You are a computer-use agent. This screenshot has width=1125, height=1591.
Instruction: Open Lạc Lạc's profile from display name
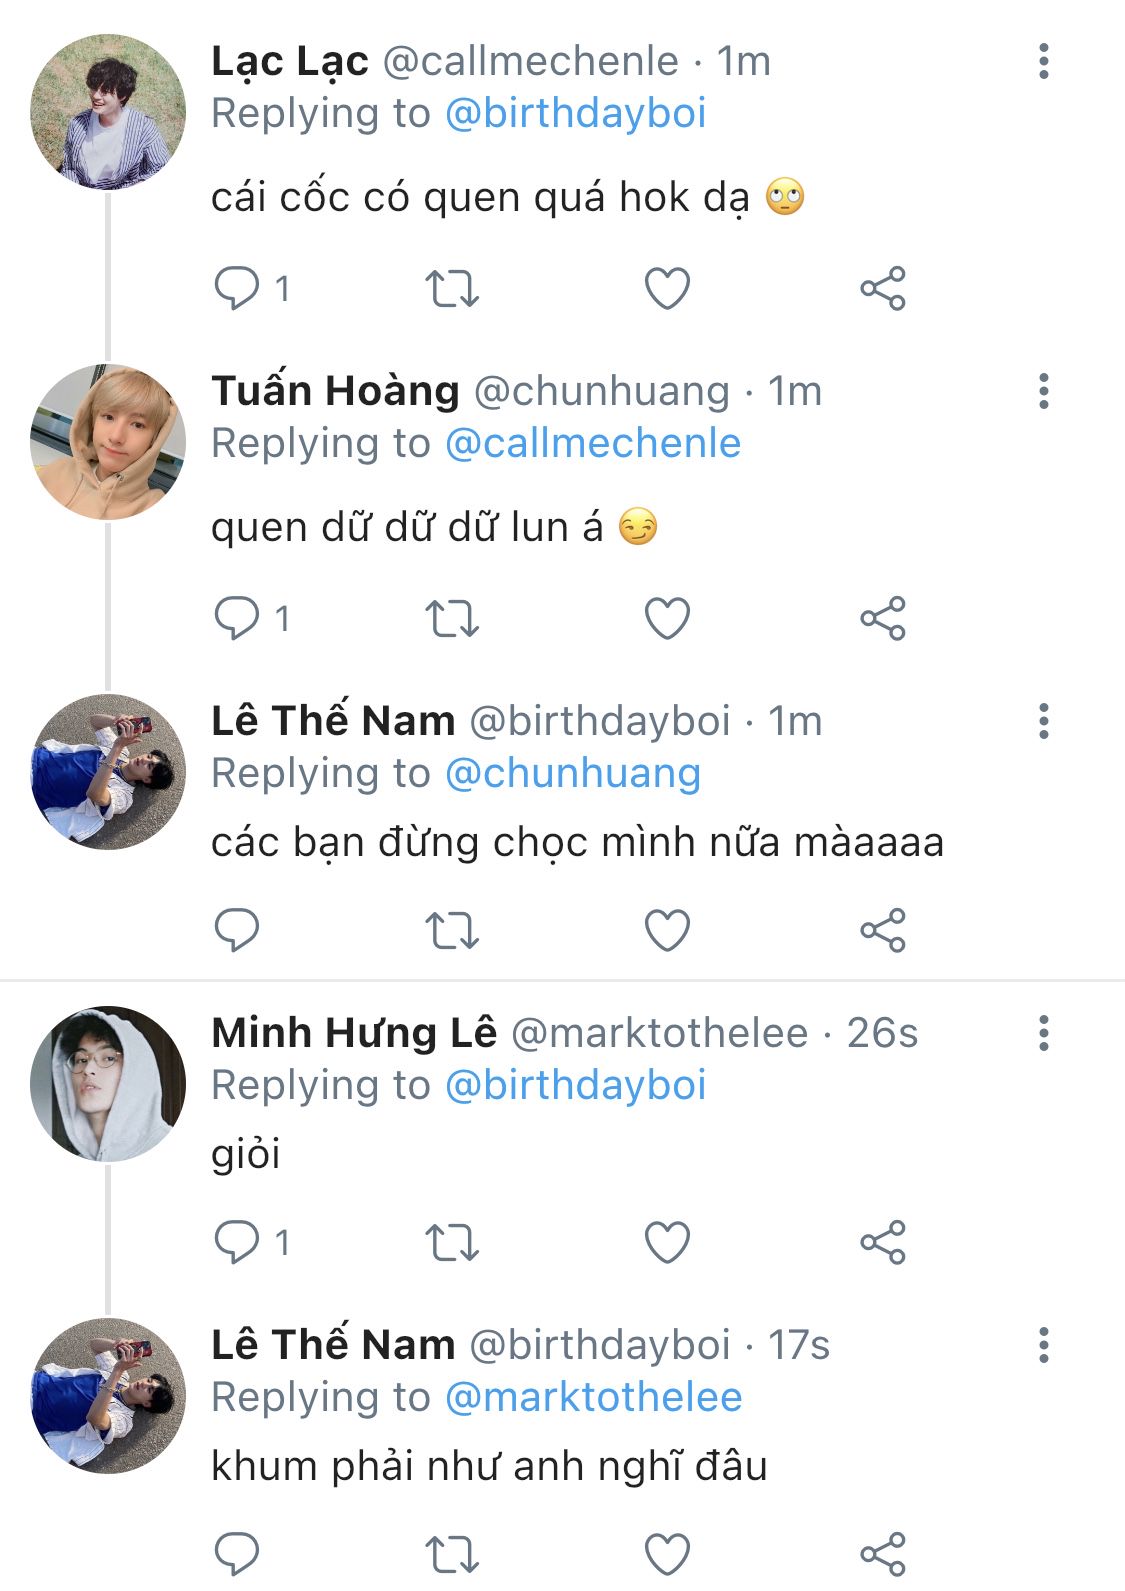tap(290, 62)
